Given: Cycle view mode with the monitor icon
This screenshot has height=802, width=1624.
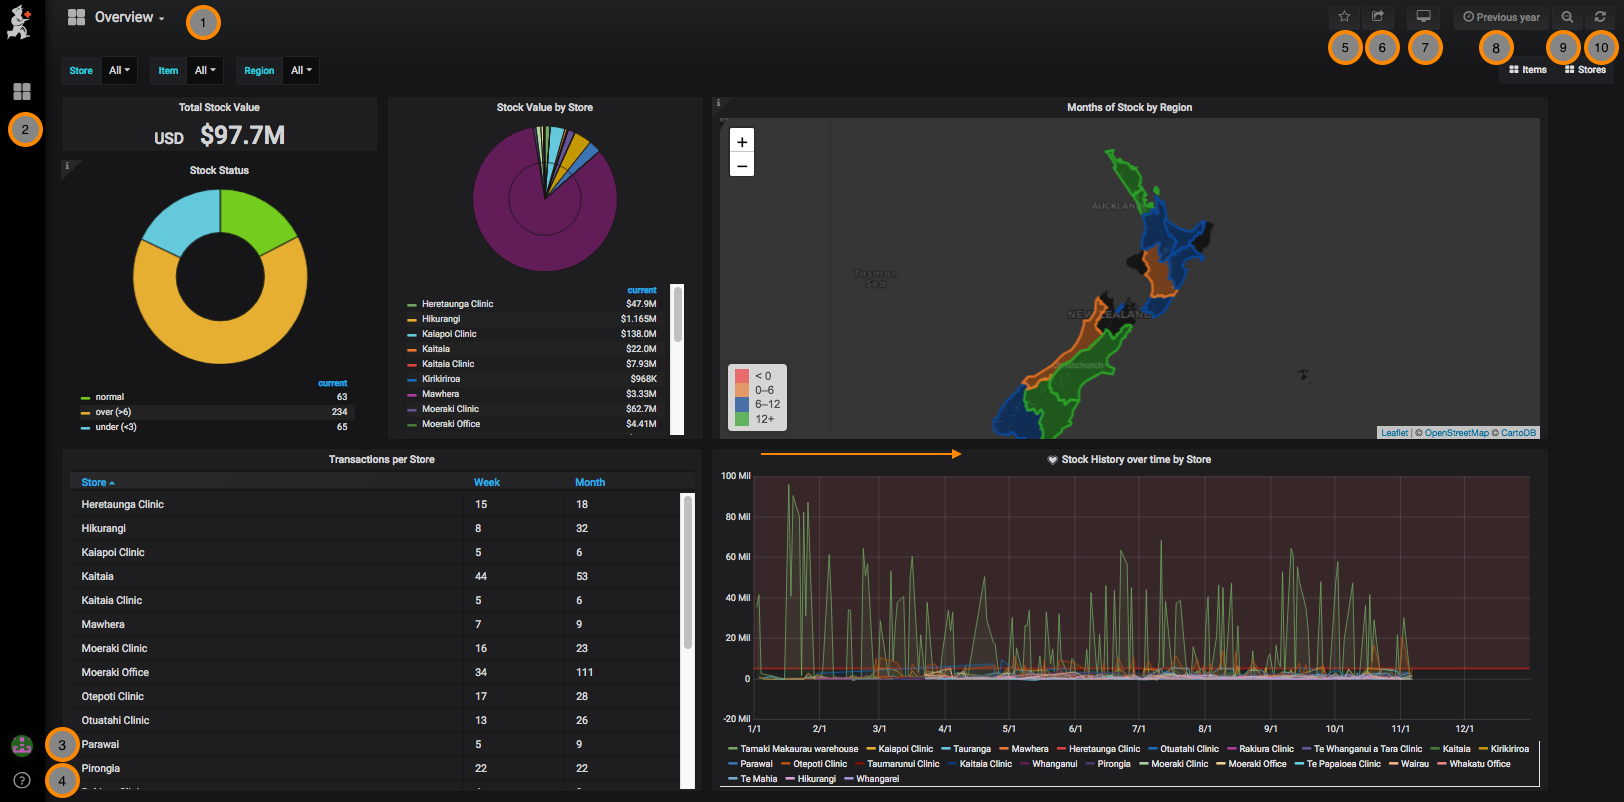Looking at the screenshot, I should [x=1423, y=17].
